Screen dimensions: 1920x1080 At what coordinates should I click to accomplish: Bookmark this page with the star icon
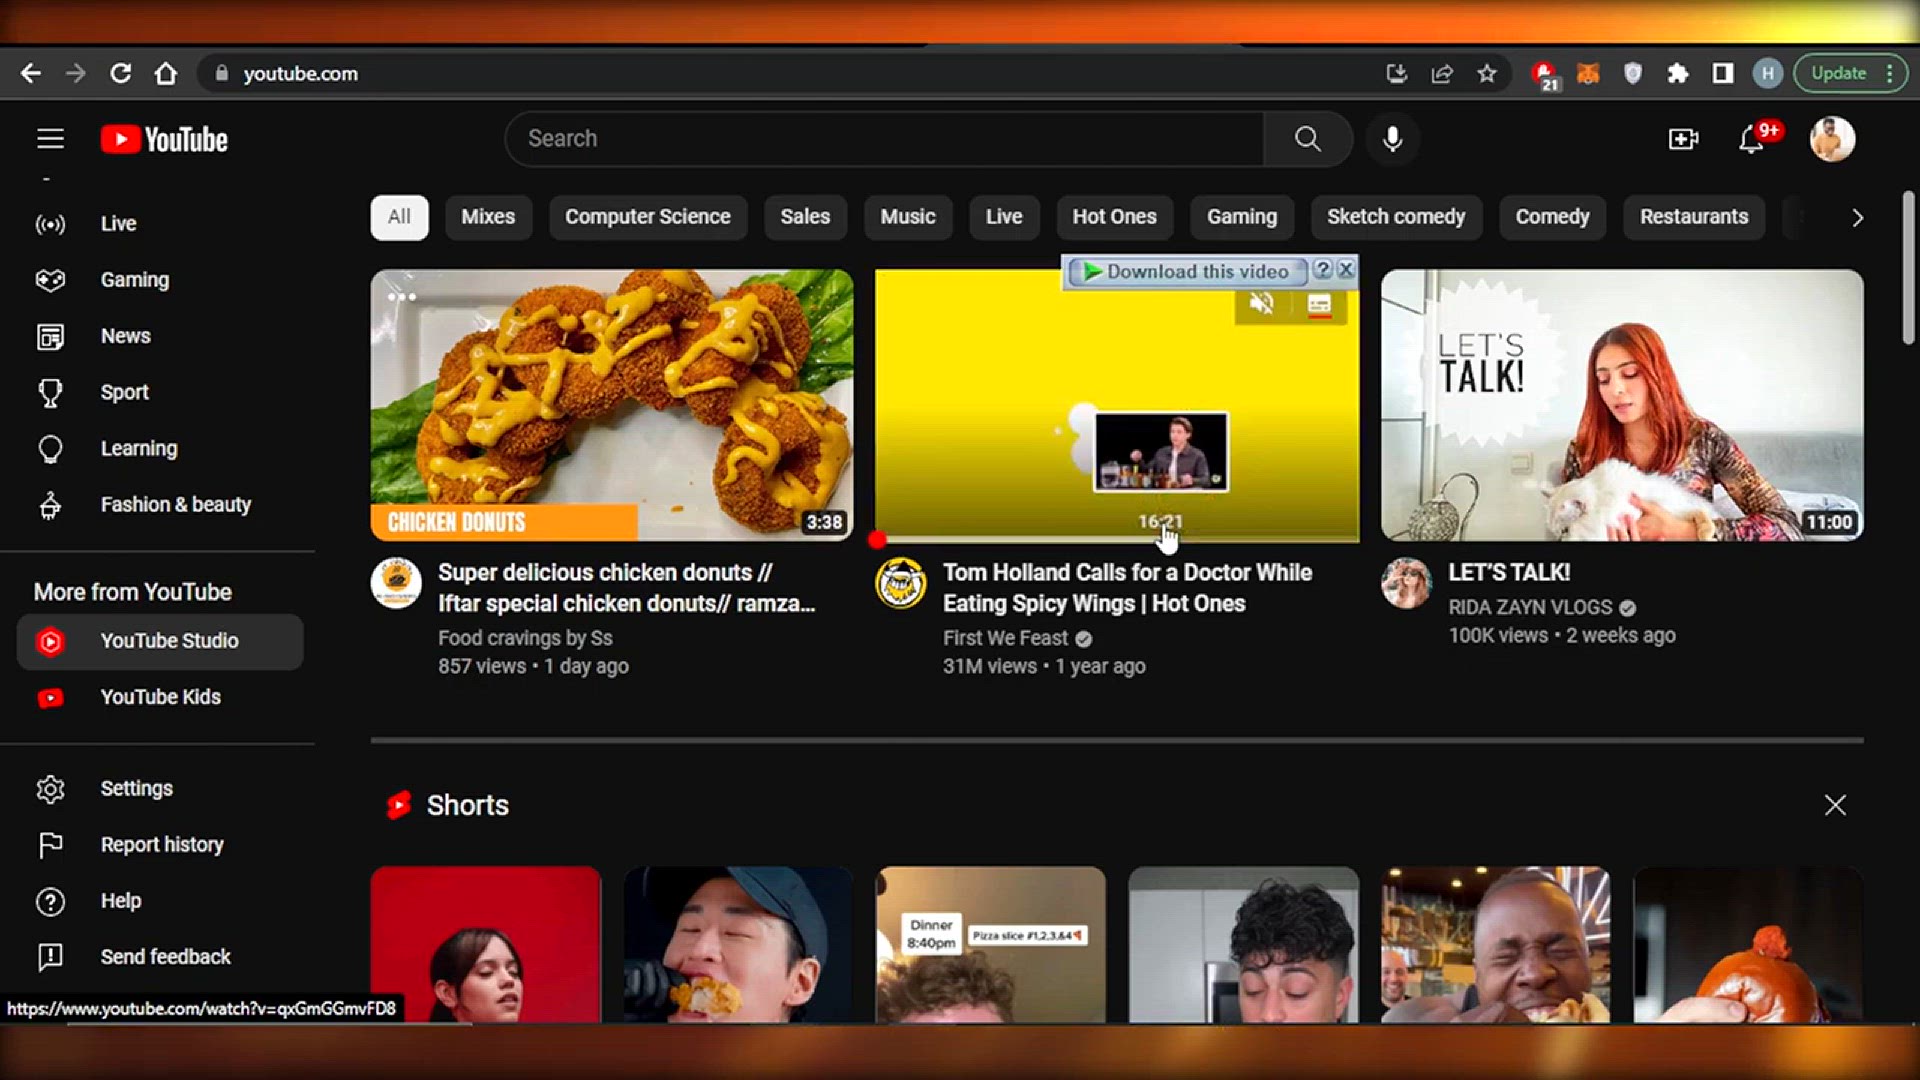[x=1487, y=73]
